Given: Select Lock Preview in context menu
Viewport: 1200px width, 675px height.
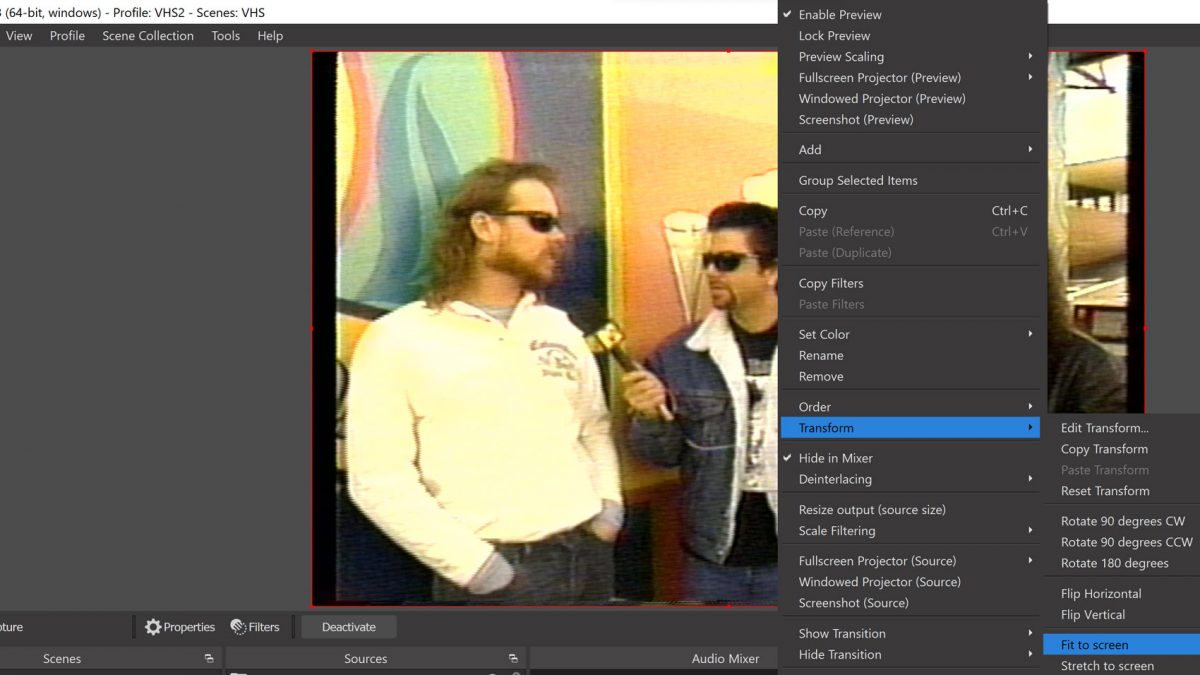Looking at the screenshot, I should click(x=834, y=36).
